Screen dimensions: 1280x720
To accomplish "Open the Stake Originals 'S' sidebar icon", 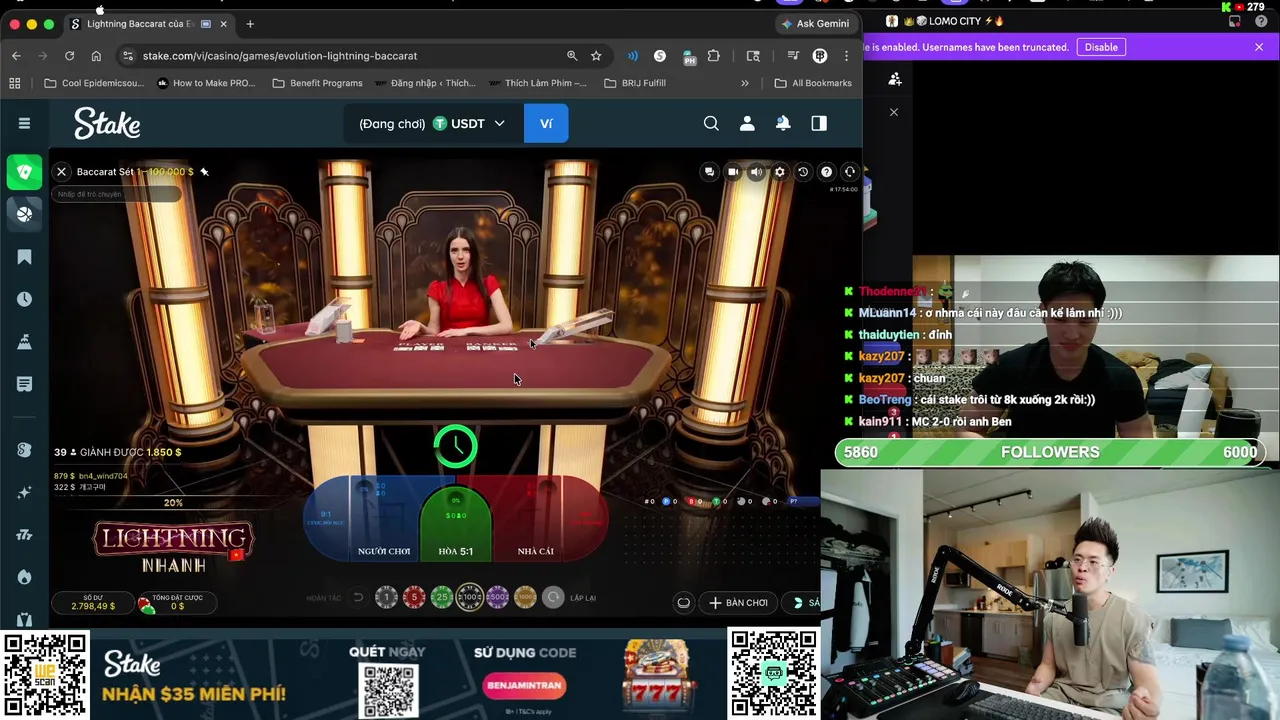I will [24, 450].
